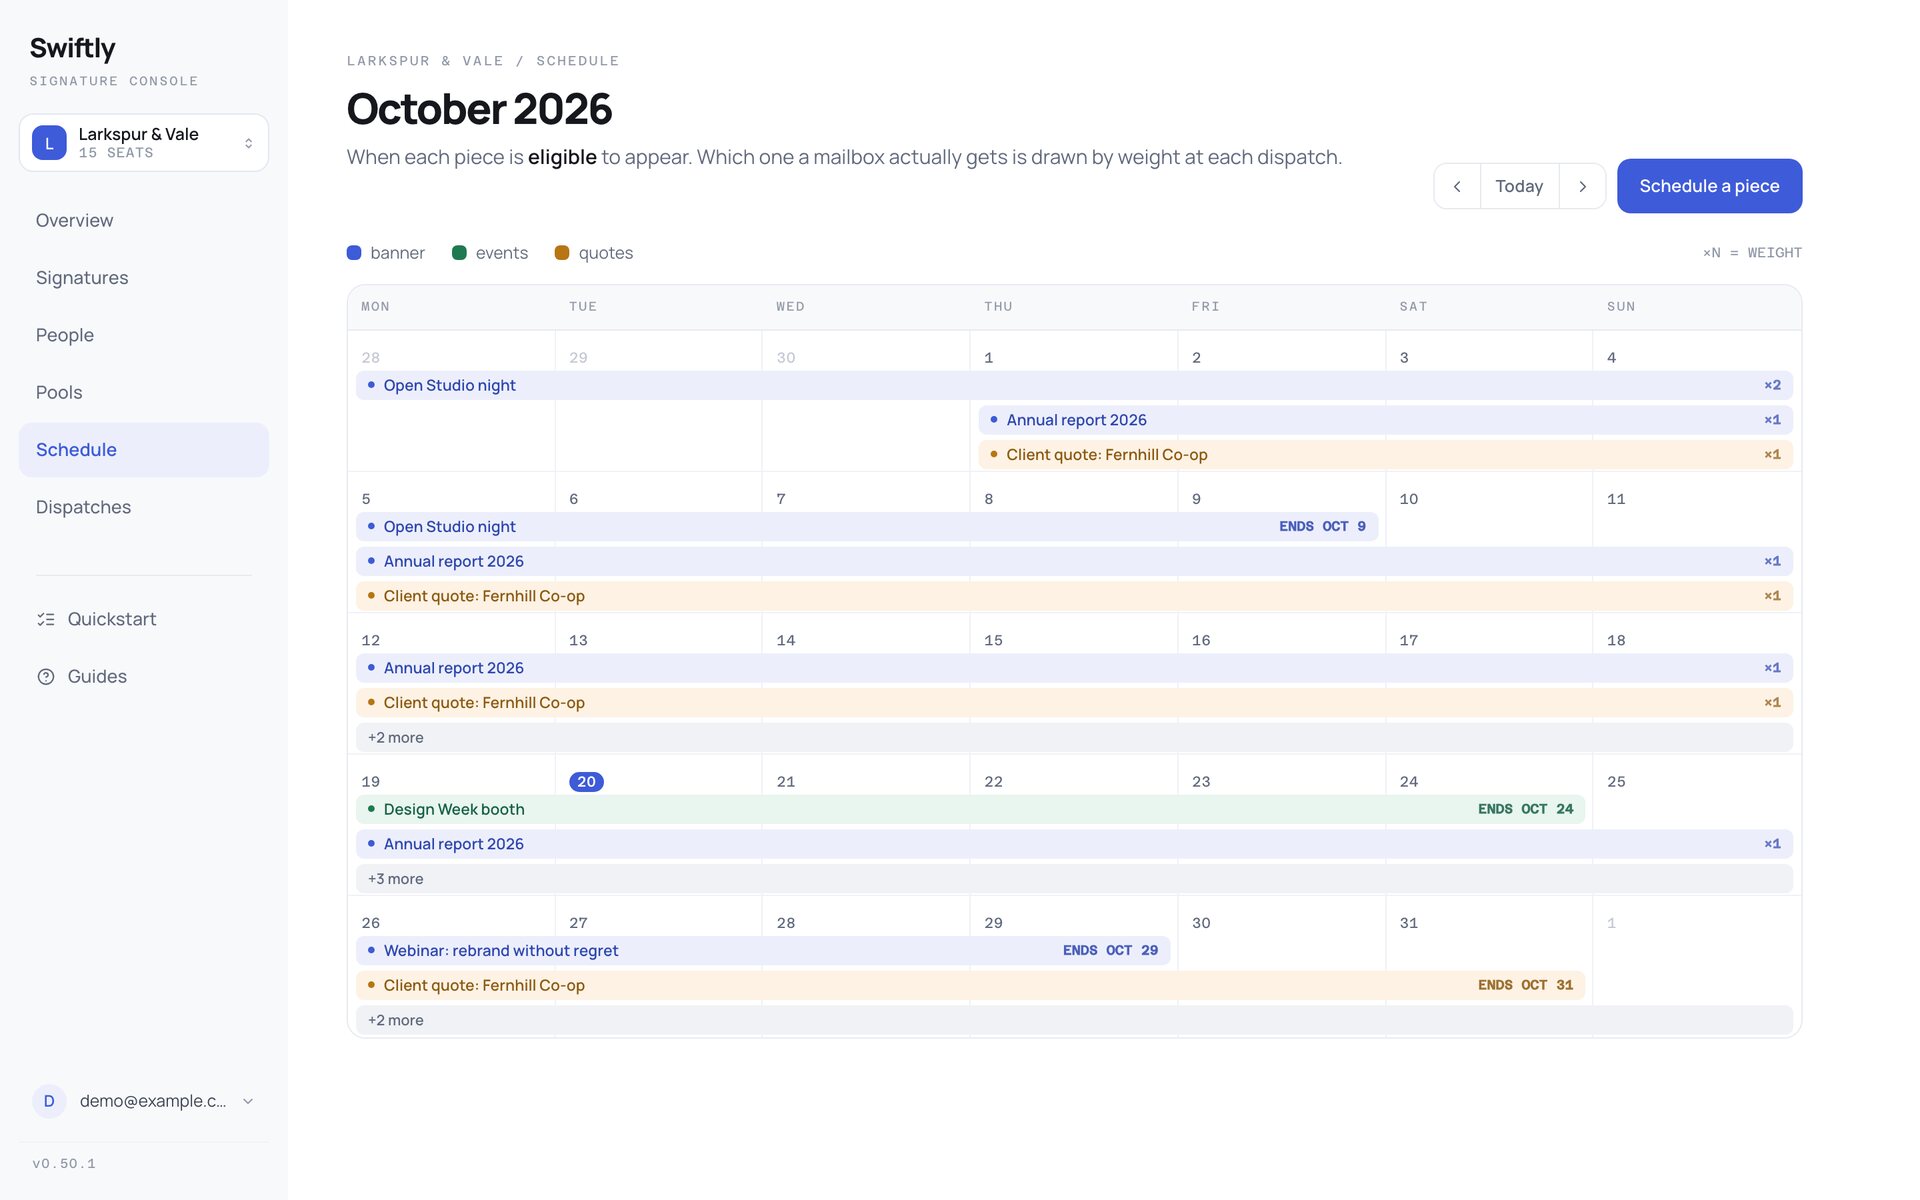Expand +2 more in Oct 12 week
Viewport: 1920px width, 1200px height.
tap(1074, 738)
